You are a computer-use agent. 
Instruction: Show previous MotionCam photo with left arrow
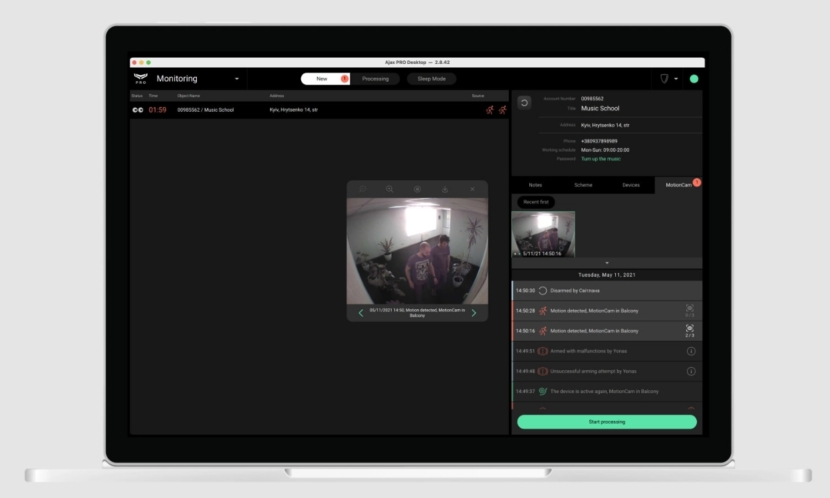tap(361, 313)
